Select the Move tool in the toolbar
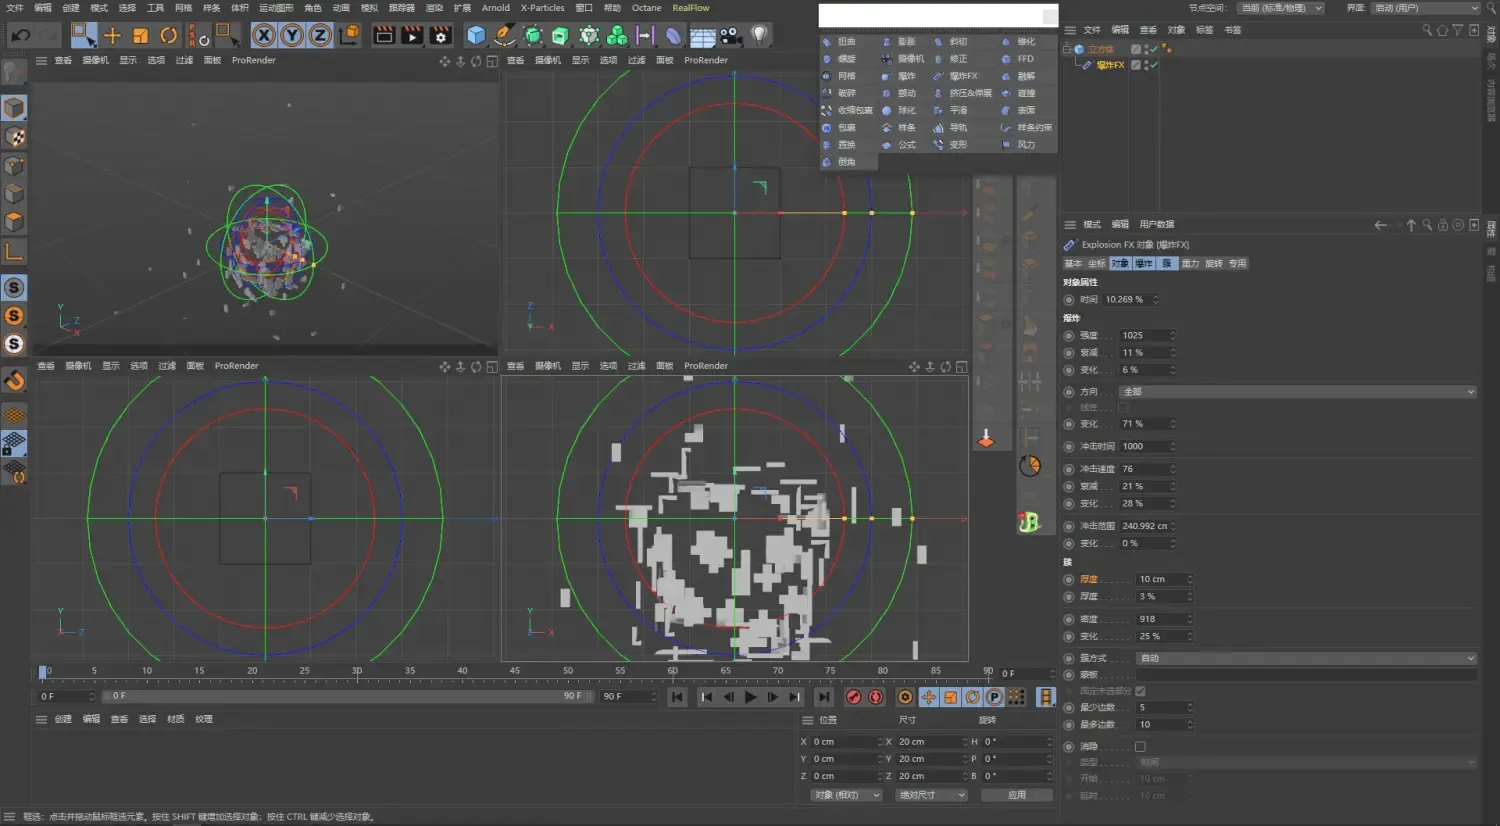 pyautogui.click(x=114, y=35)
